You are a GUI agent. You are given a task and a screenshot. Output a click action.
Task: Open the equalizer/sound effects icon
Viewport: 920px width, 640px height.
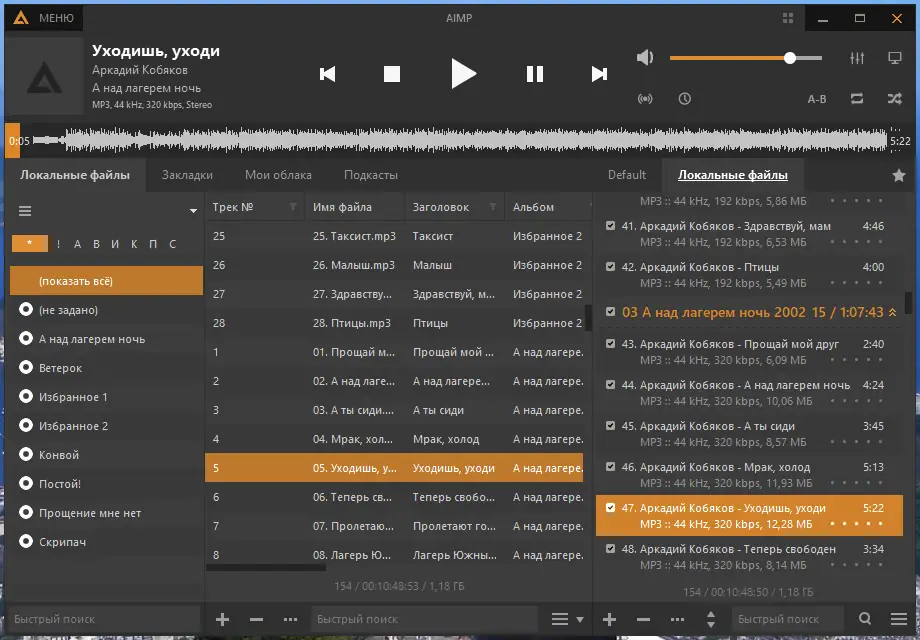click(857, 57)
